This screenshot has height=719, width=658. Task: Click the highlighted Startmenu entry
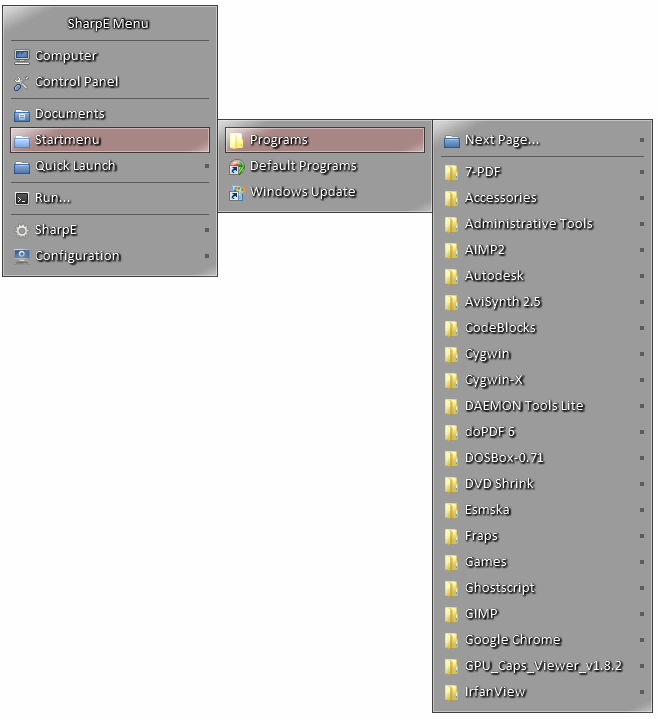pos(110,140)
